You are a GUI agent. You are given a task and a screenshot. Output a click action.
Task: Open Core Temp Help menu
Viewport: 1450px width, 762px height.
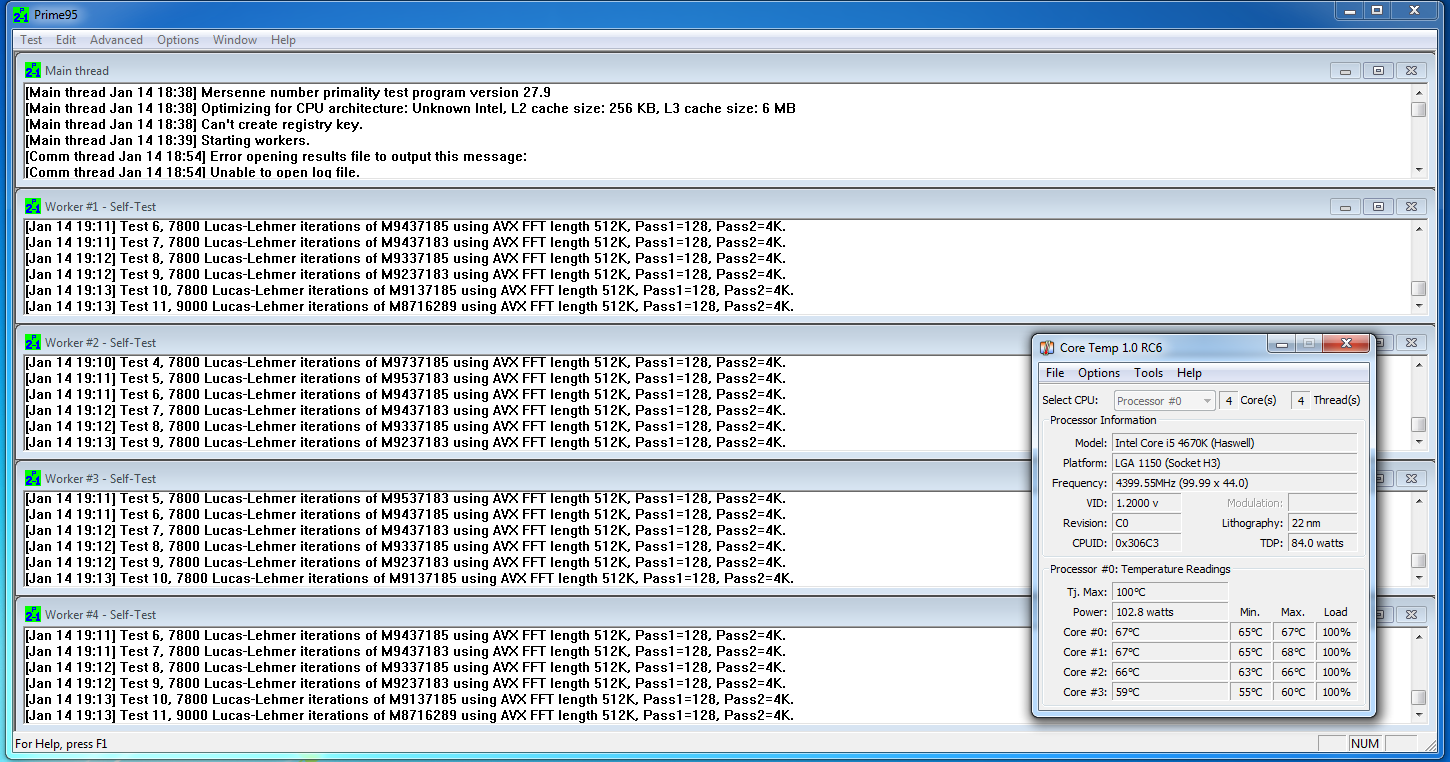pos(1189,373)
